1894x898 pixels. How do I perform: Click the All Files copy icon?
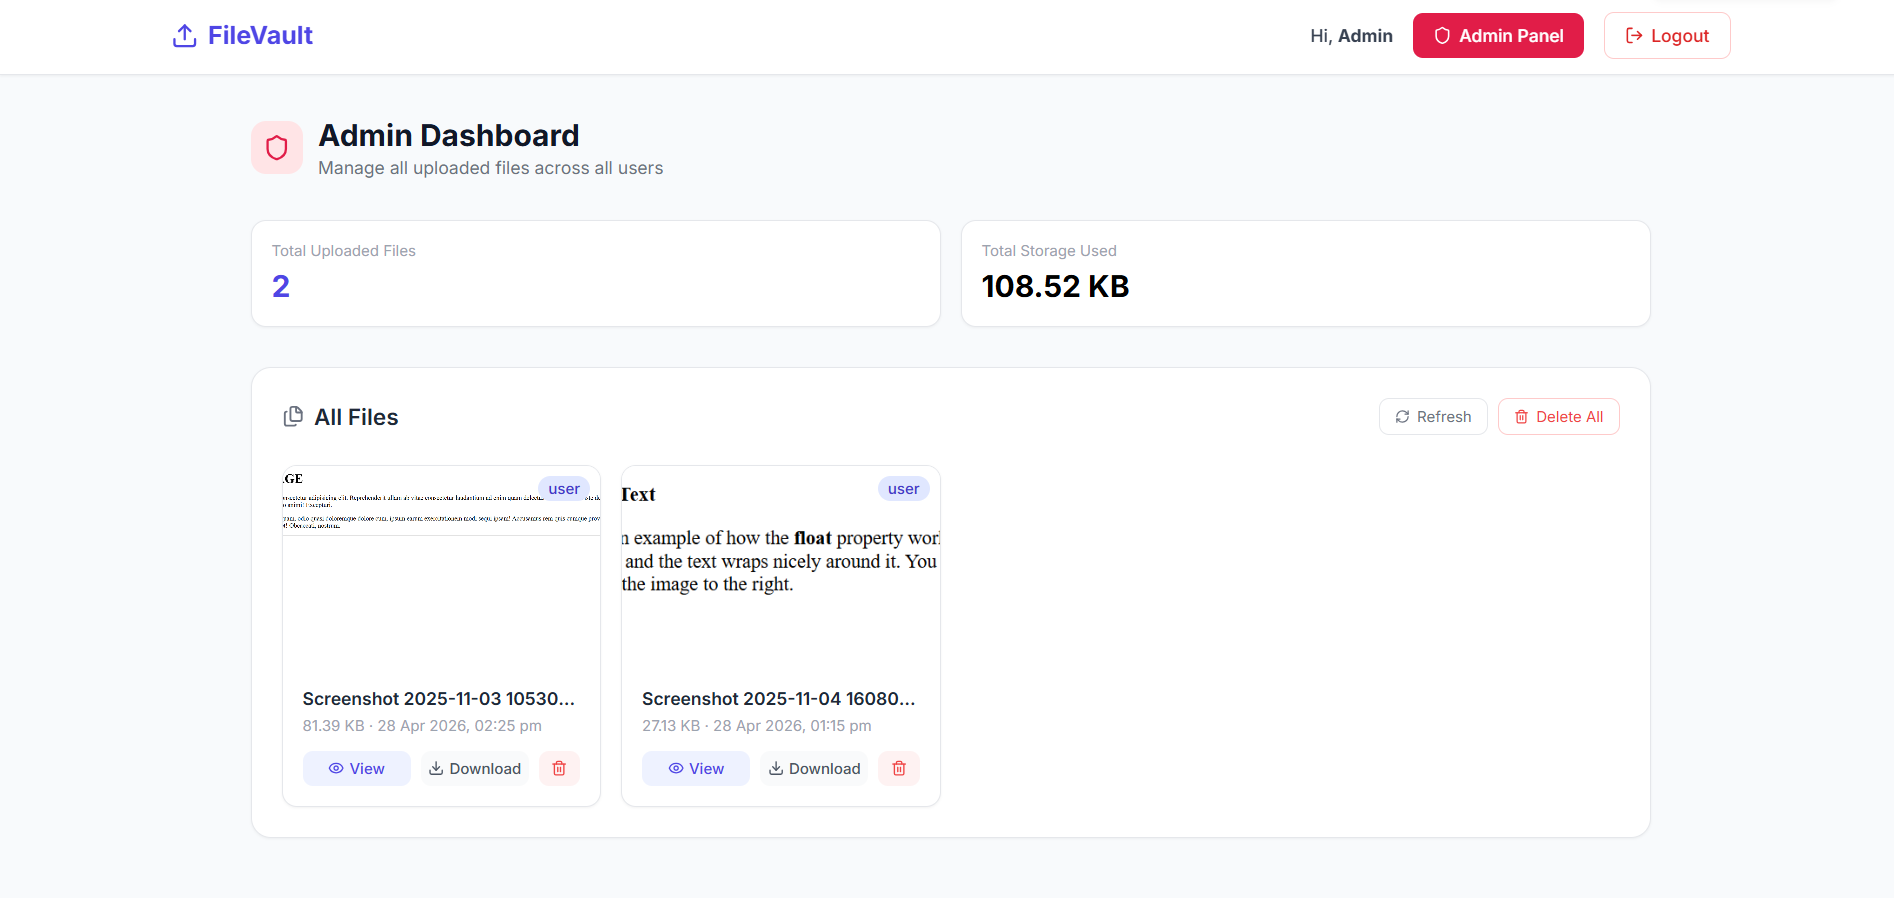click(293, 417)
